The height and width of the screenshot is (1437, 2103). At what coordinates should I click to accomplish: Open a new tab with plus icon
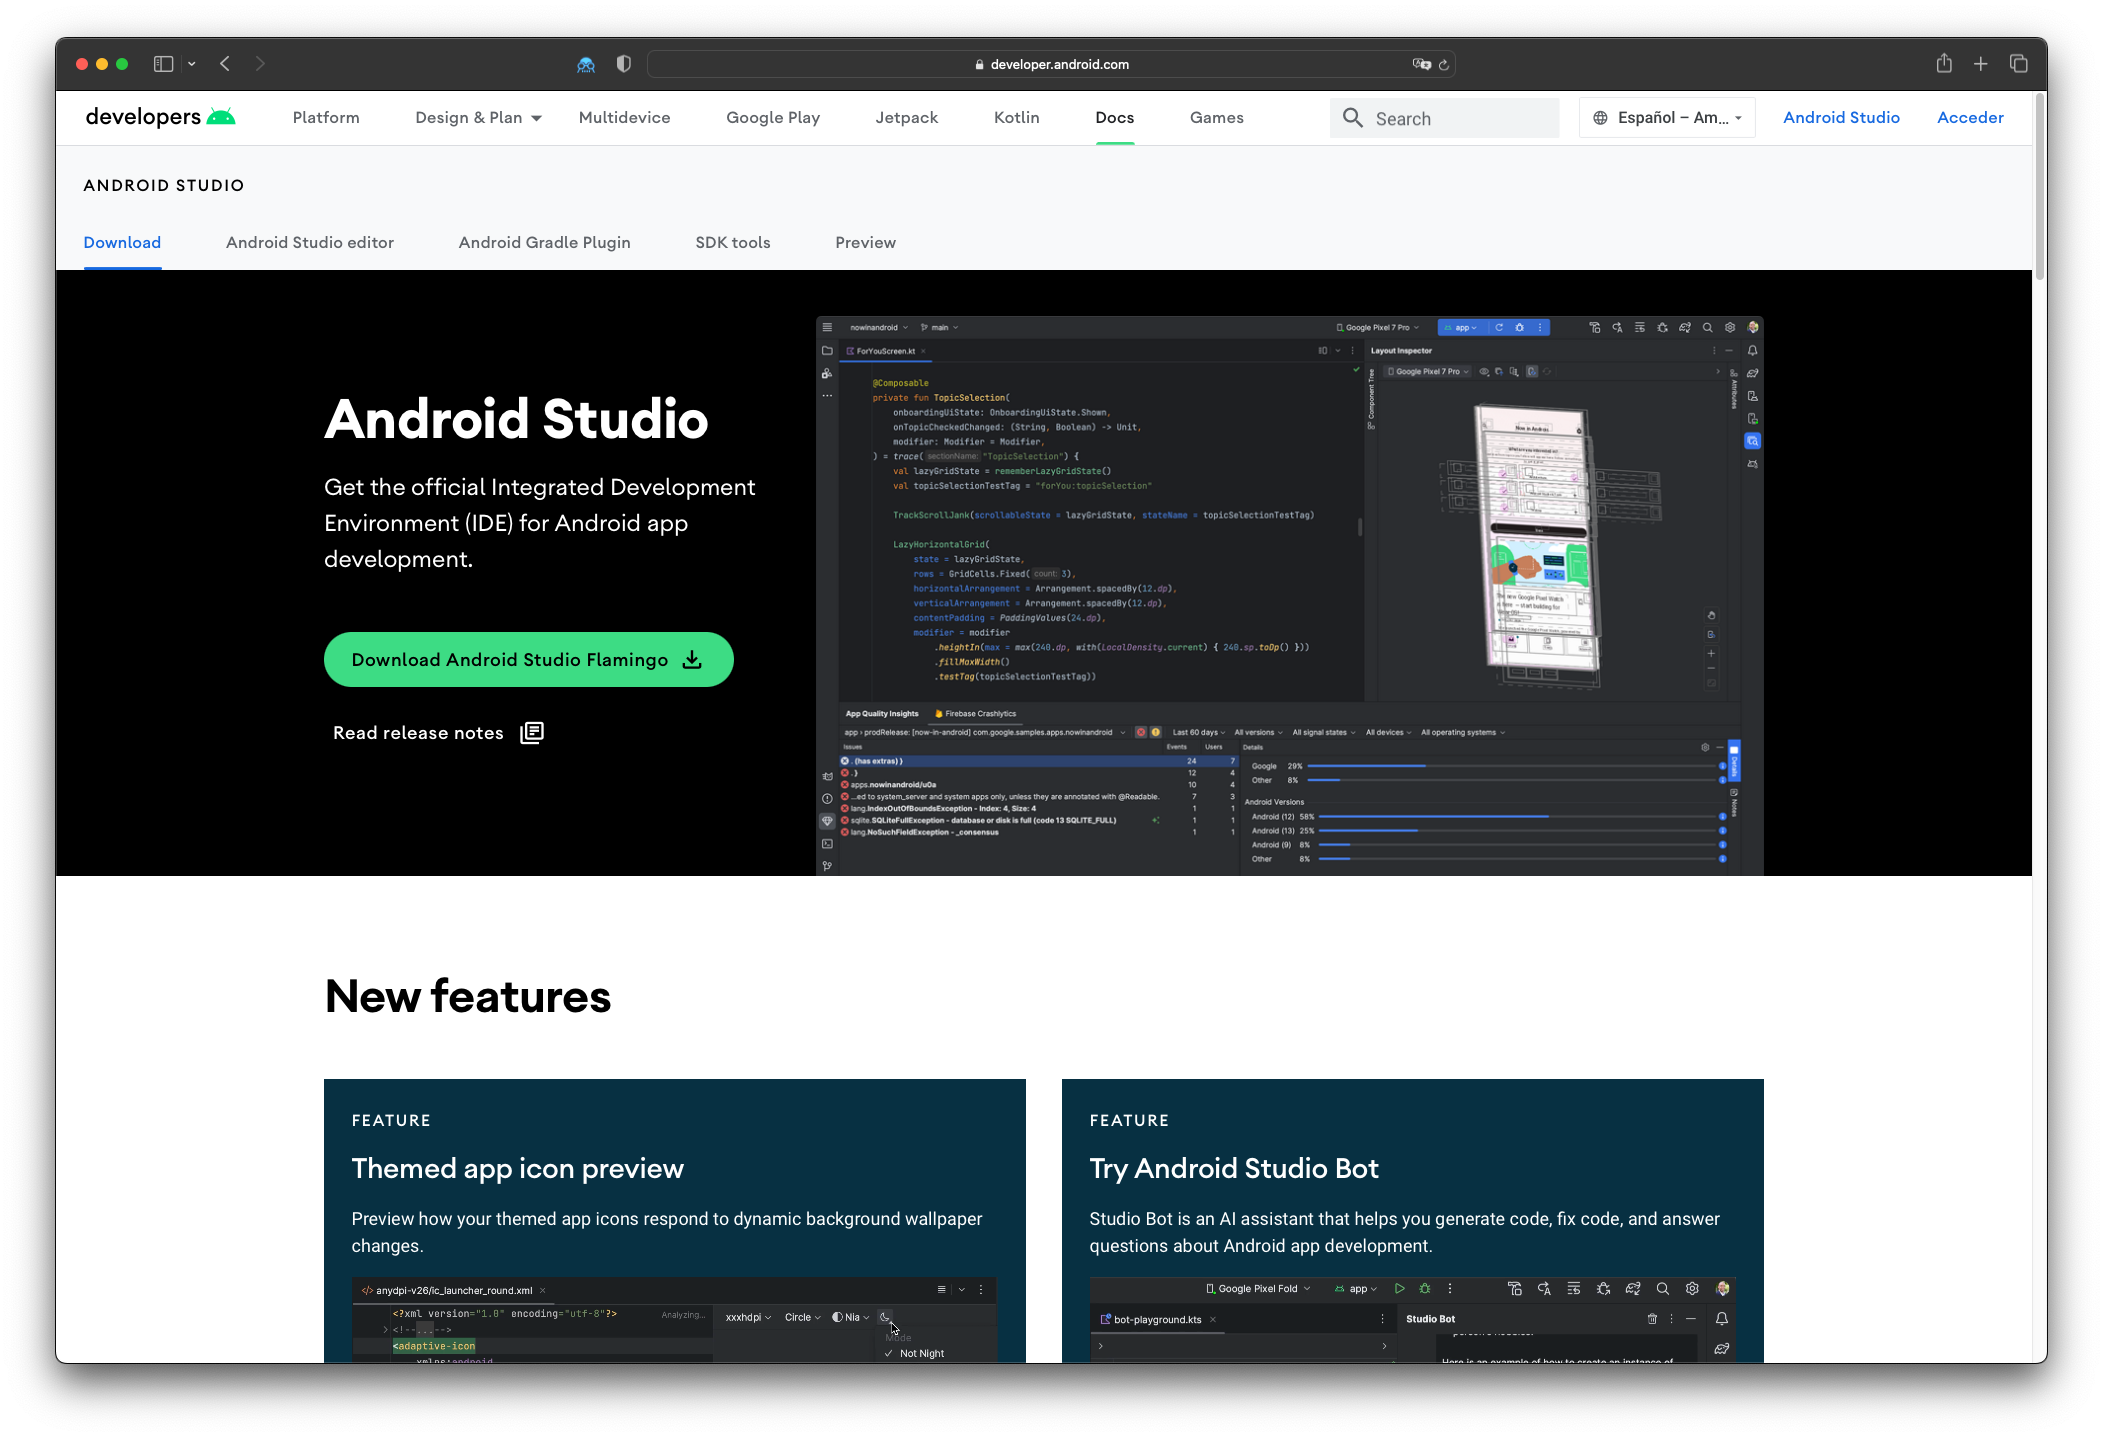point(1980,64)
